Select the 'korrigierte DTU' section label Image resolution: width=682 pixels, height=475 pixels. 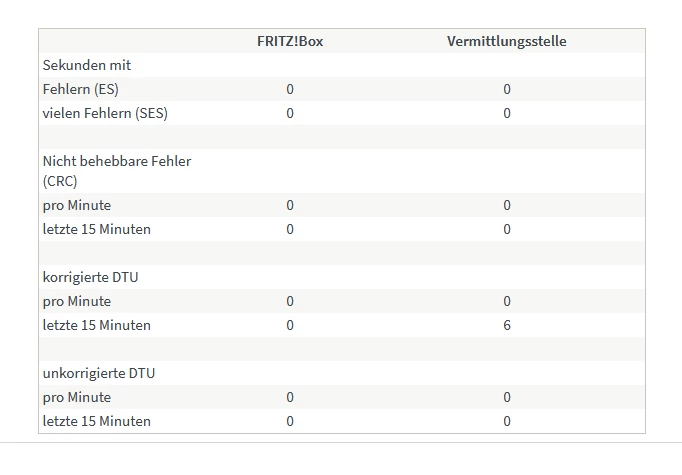click(x=90, y=277)
